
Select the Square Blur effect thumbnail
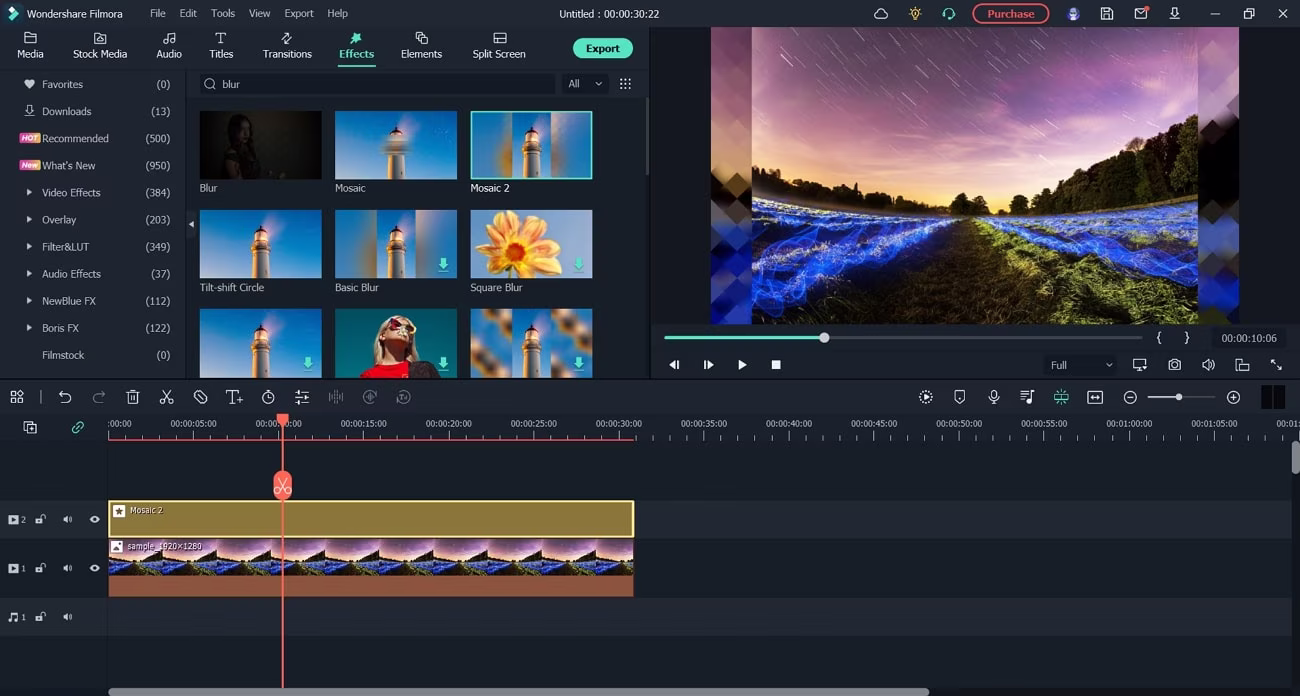(531, 244)
